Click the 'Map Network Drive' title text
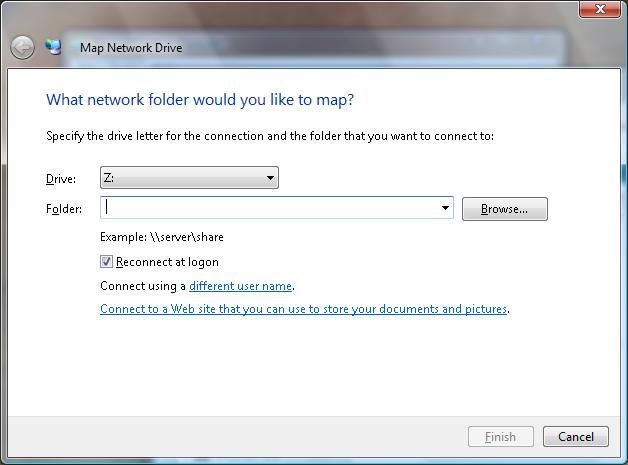This screenshot has height=465, width=628. (131, 47)
